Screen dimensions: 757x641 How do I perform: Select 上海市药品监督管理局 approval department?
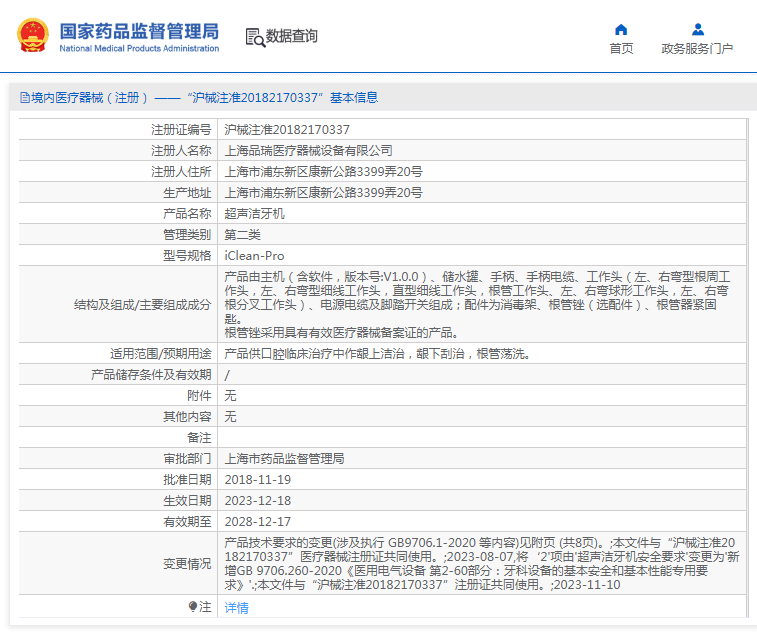coord(284,459)
